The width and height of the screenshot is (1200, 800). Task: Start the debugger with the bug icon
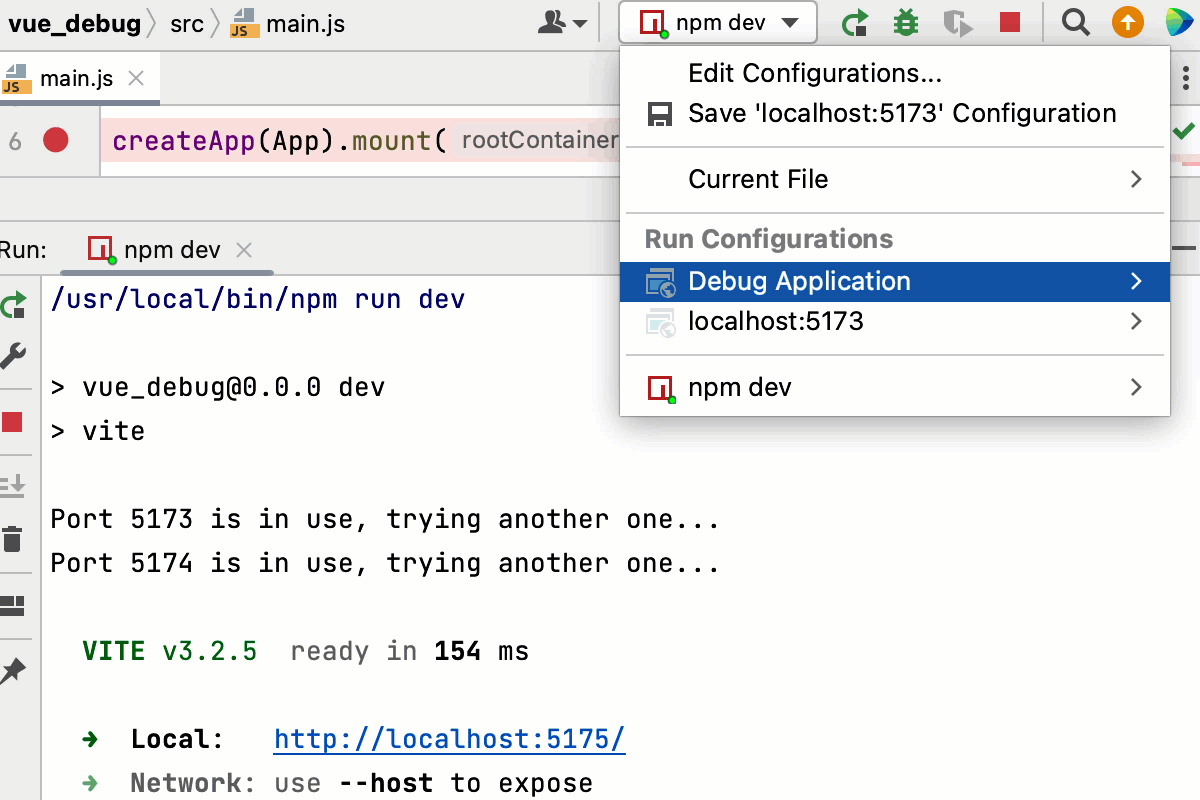click(905, 22)
